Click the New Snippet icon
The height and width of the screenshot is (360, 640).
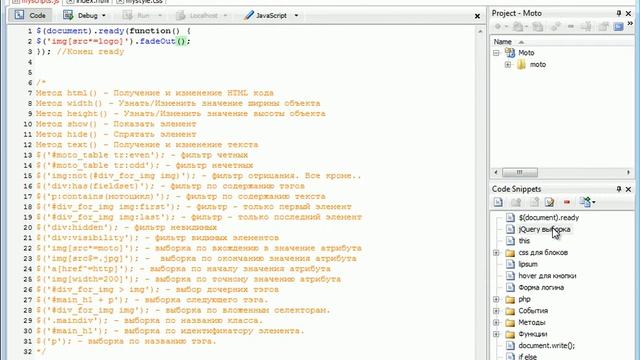coord(498,202)
